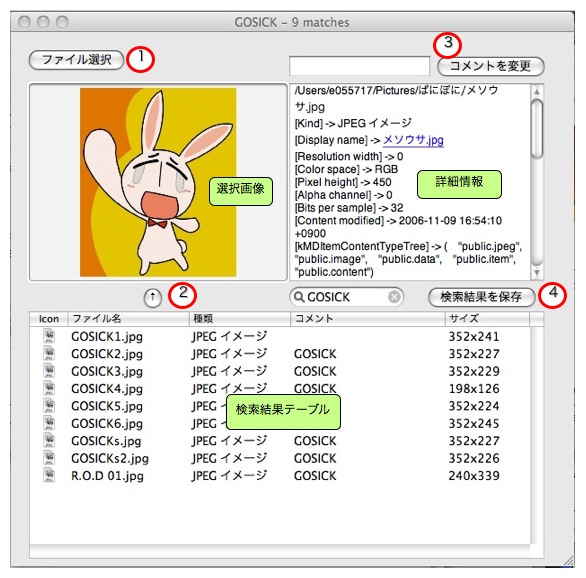Click the [Bits per sample] -> 32 line
This screenshot has height=578, width=586.
point(349,208)
